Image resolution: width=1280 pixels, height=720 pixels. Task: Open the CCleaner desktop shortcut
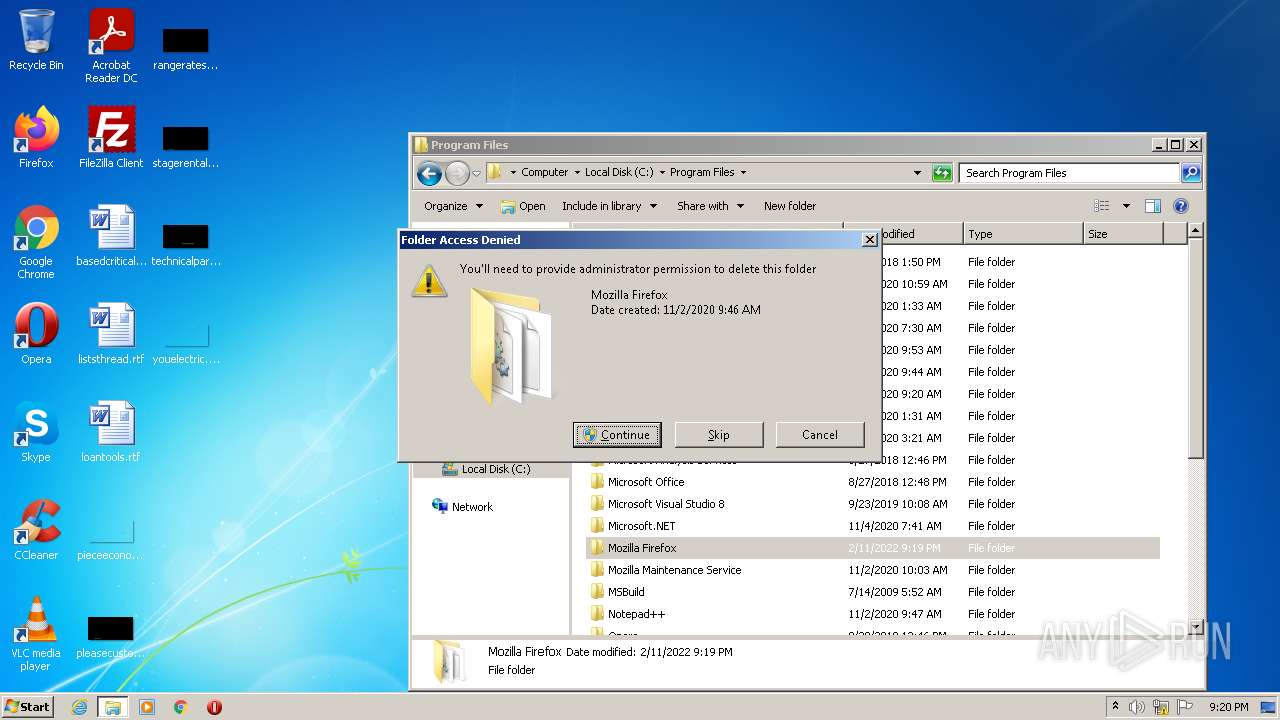(x=36, y=530)
